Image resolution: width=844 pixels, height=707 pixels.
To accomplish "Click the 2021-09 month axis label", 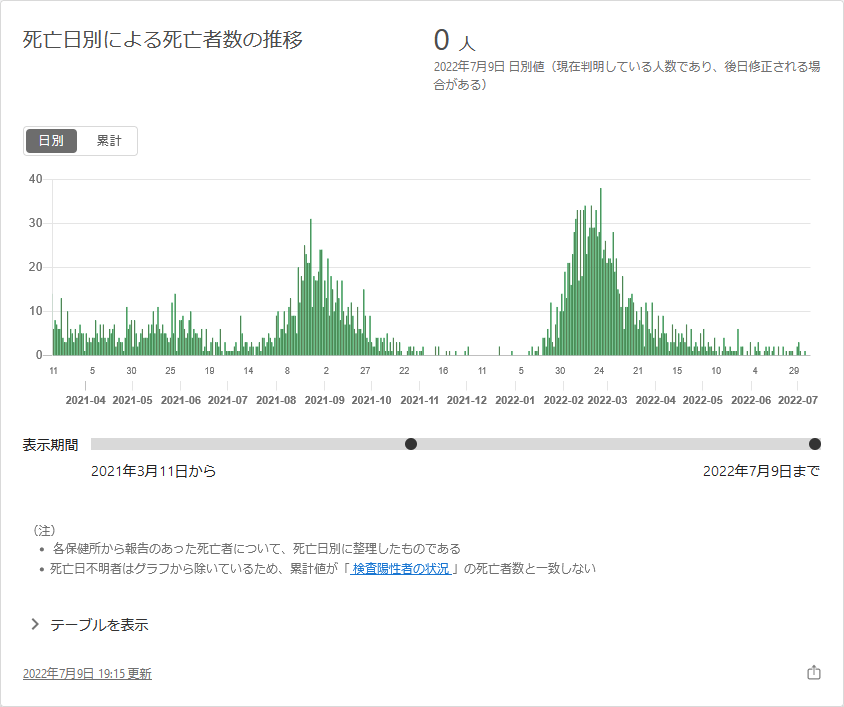I will (325, 401).
